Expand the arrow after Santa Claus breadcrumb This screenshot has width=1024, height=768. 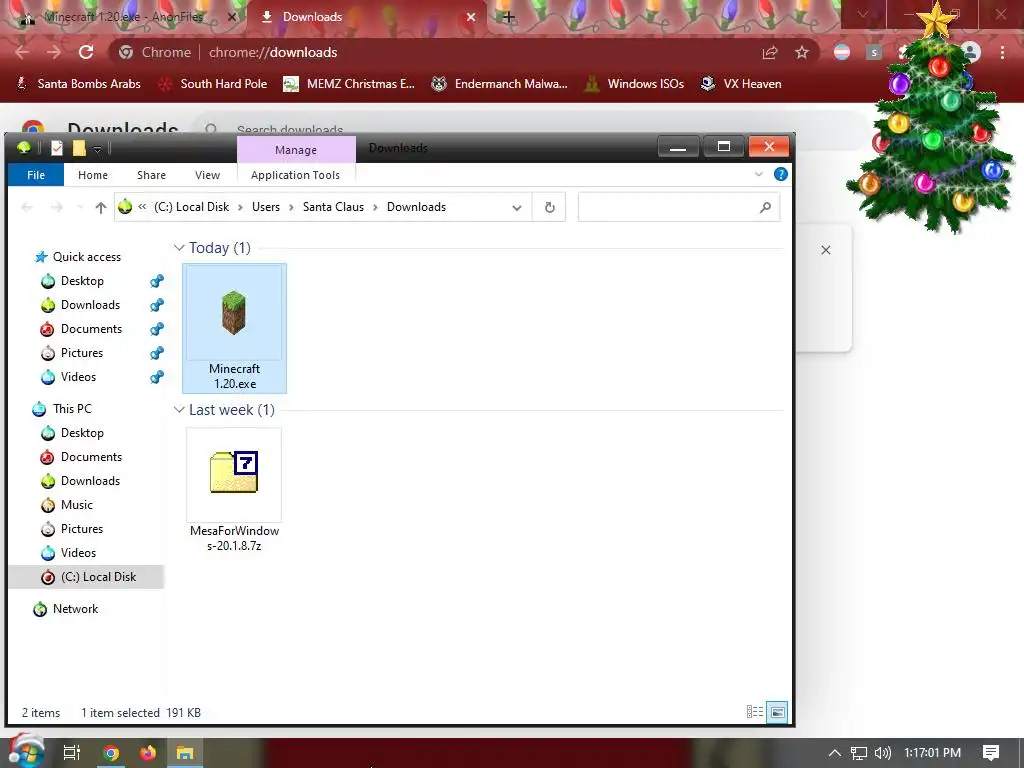(376, 207)
